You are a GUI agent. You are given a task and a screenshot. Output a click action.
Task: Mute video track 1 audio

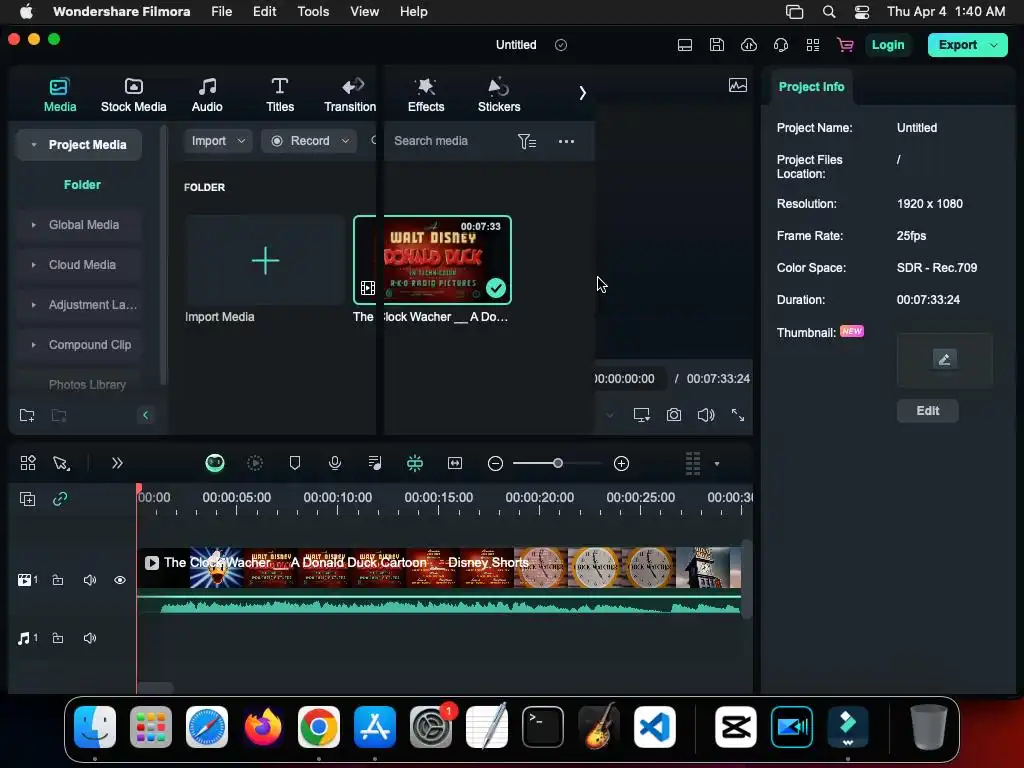point(90,580)
